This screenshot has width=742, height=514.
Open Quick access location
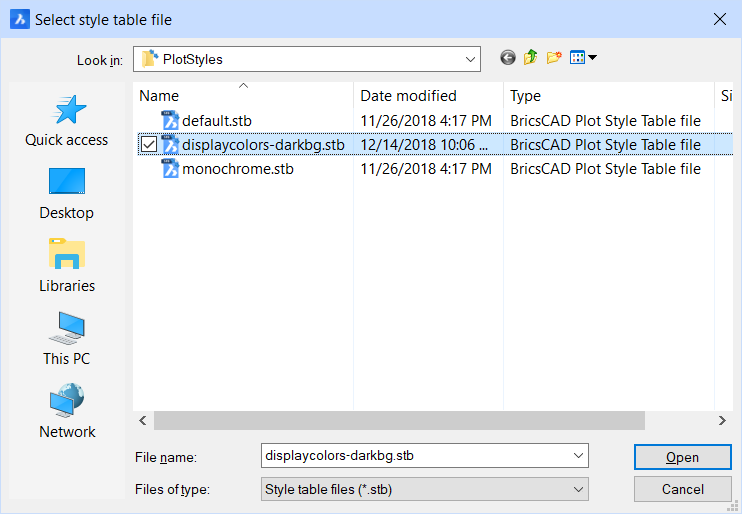67,121
